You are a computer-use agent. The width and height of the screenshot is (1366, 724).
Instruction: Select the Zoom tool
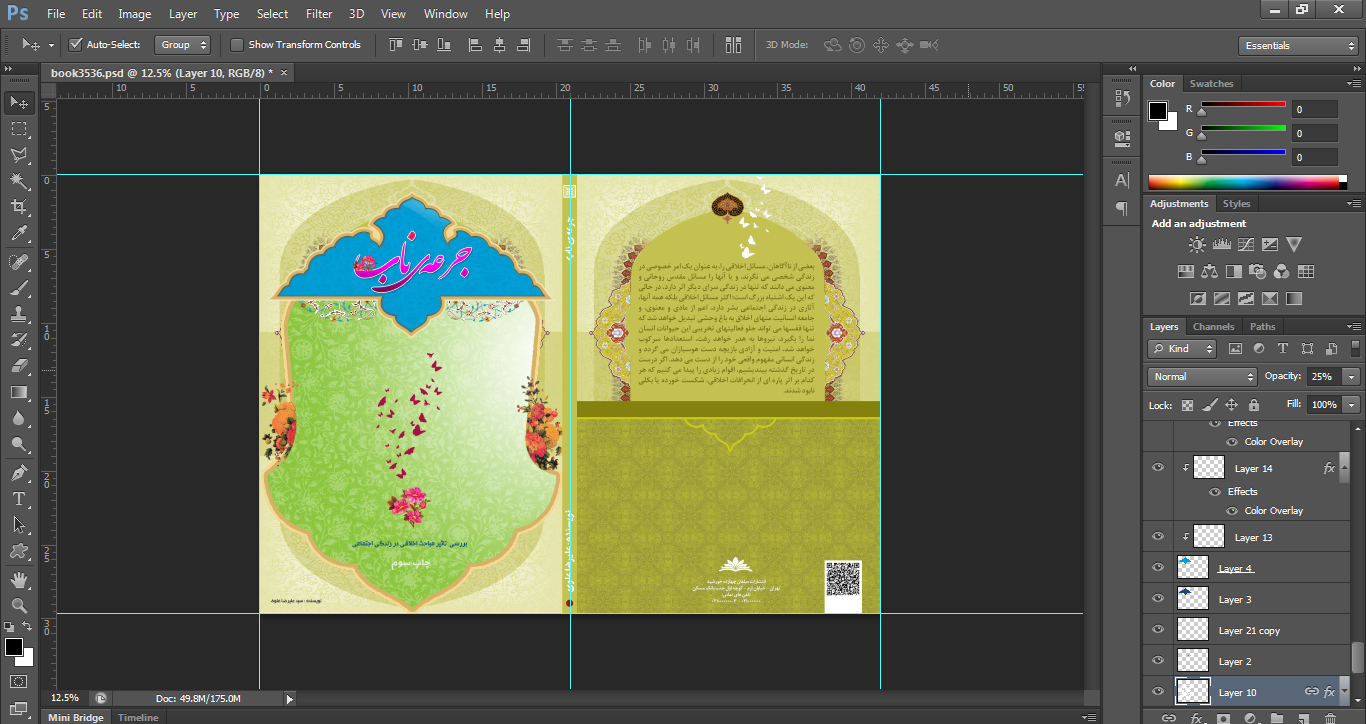coord(18,605)
